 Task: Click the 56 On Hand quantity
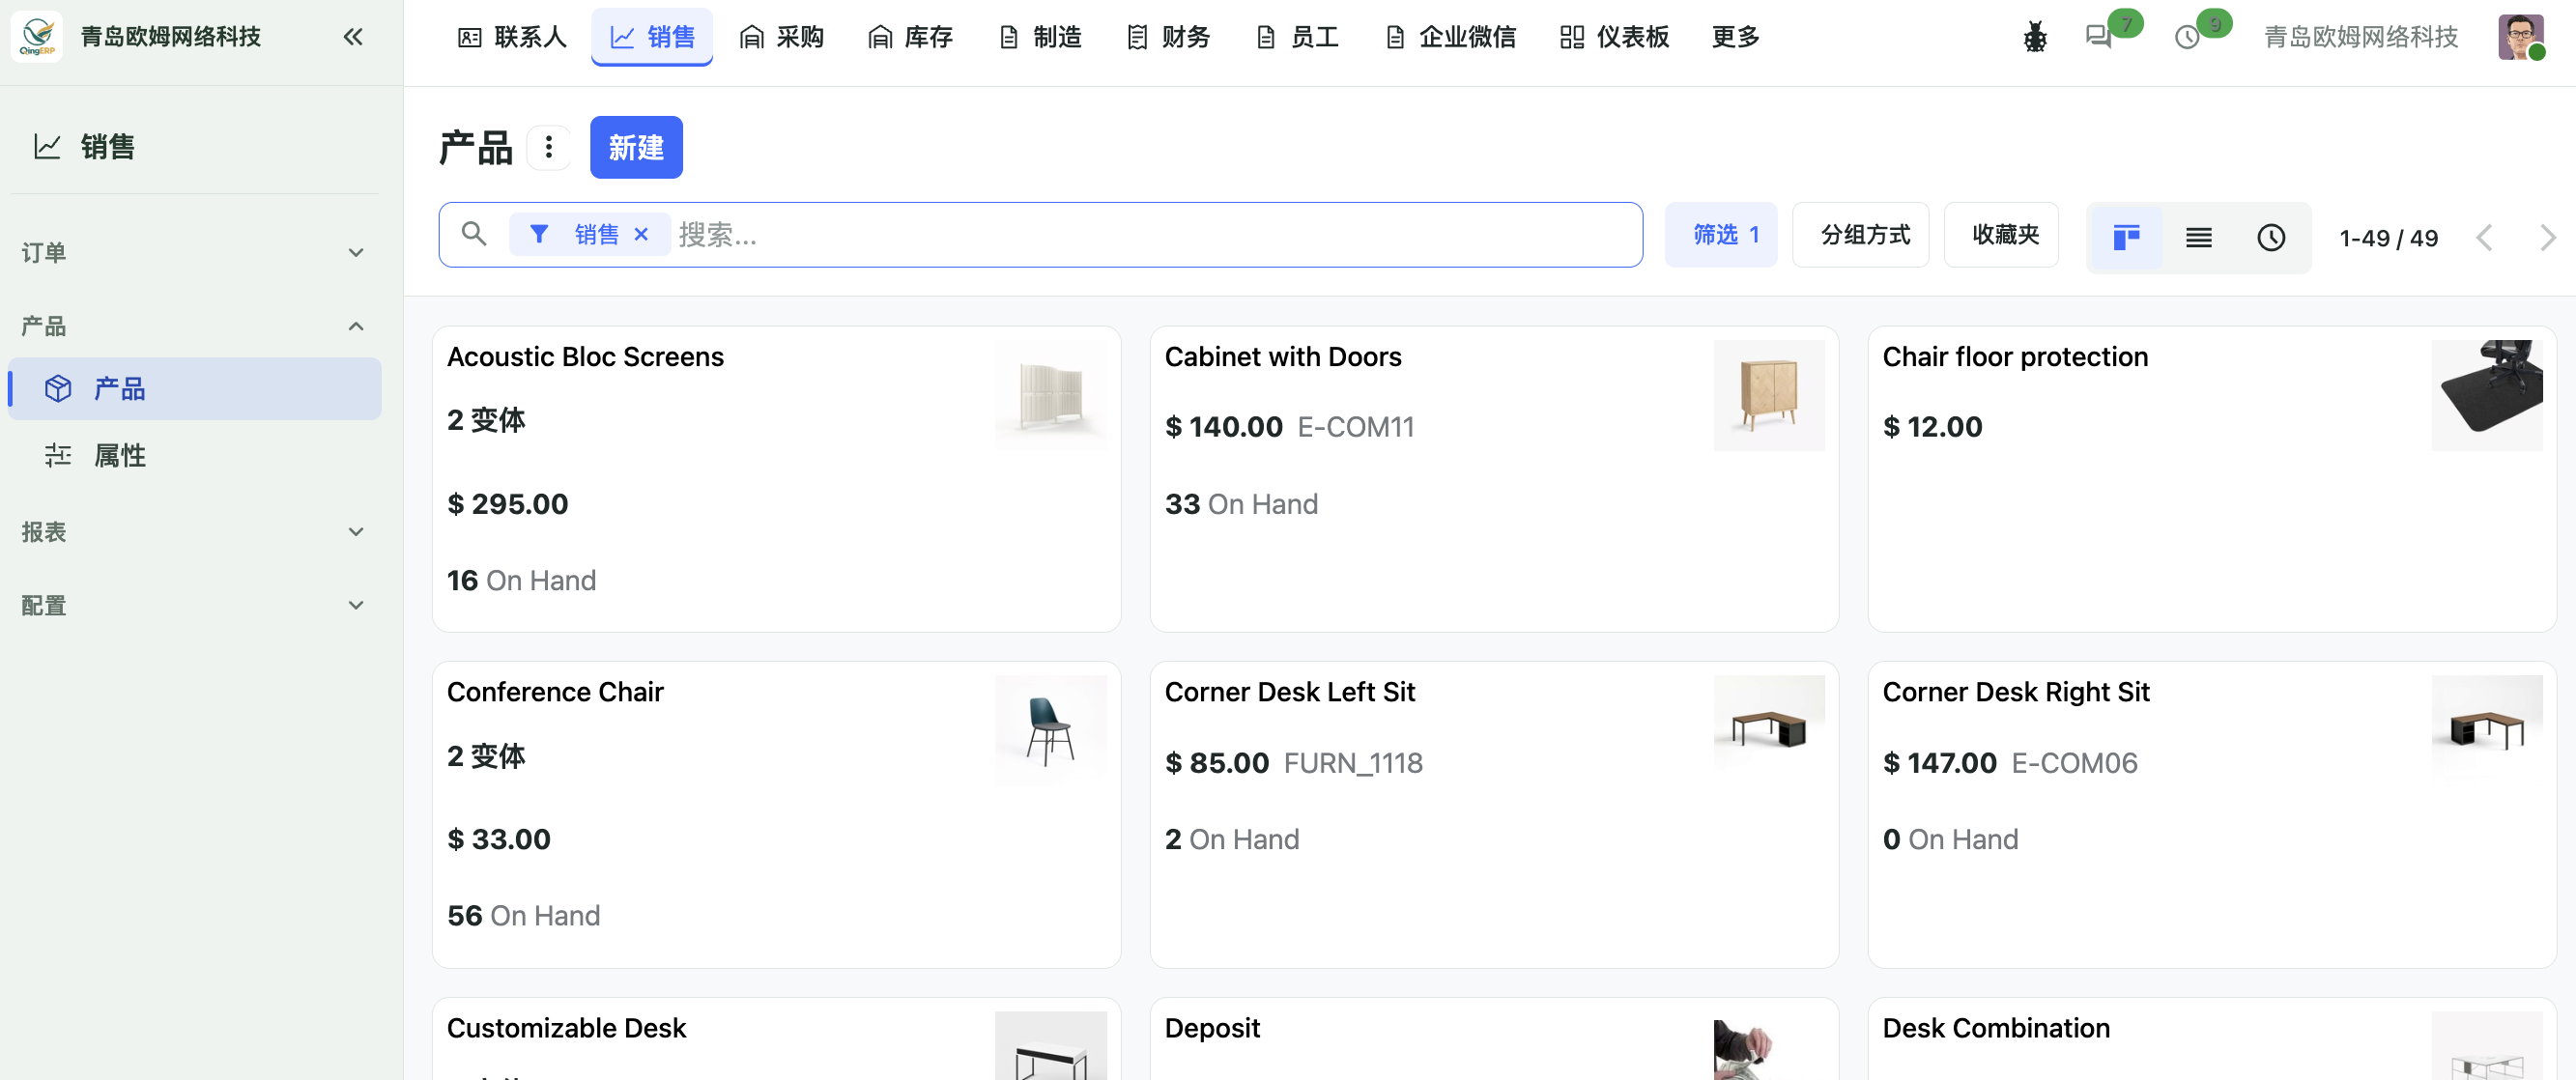click(x=523, y=915)
